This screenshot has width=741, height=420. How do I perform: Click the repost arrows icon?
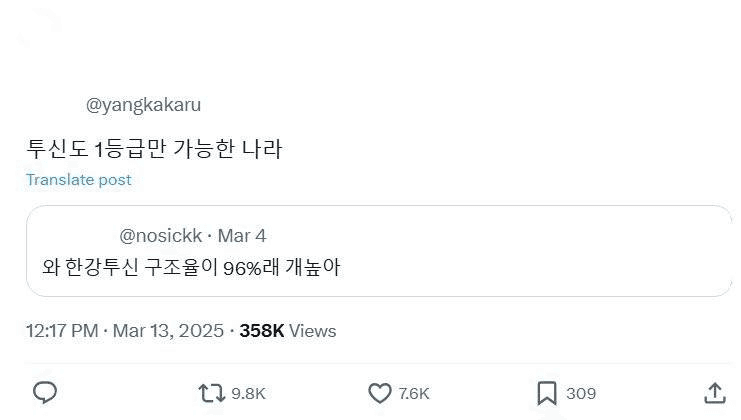click(211, 393)
